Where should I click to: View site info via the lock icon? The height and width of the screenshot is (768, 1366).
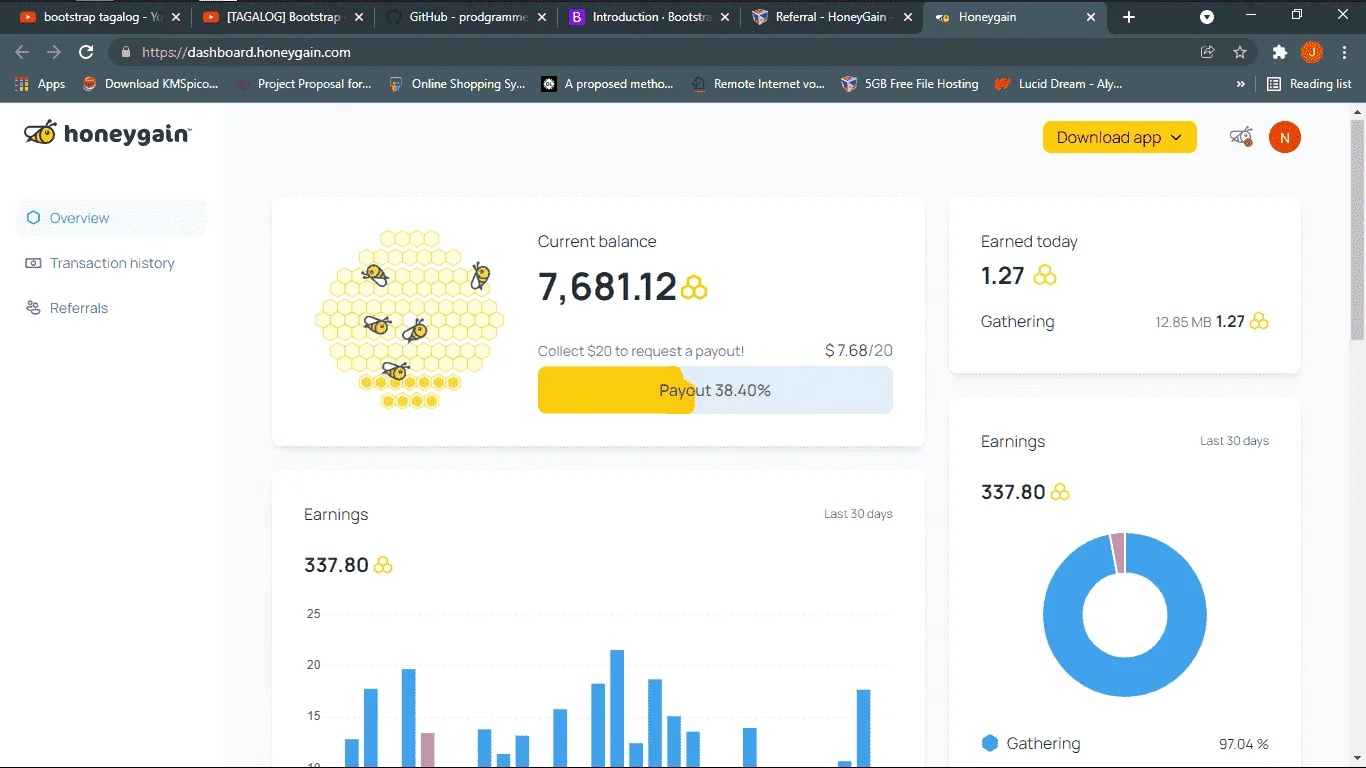click(125, 52)
